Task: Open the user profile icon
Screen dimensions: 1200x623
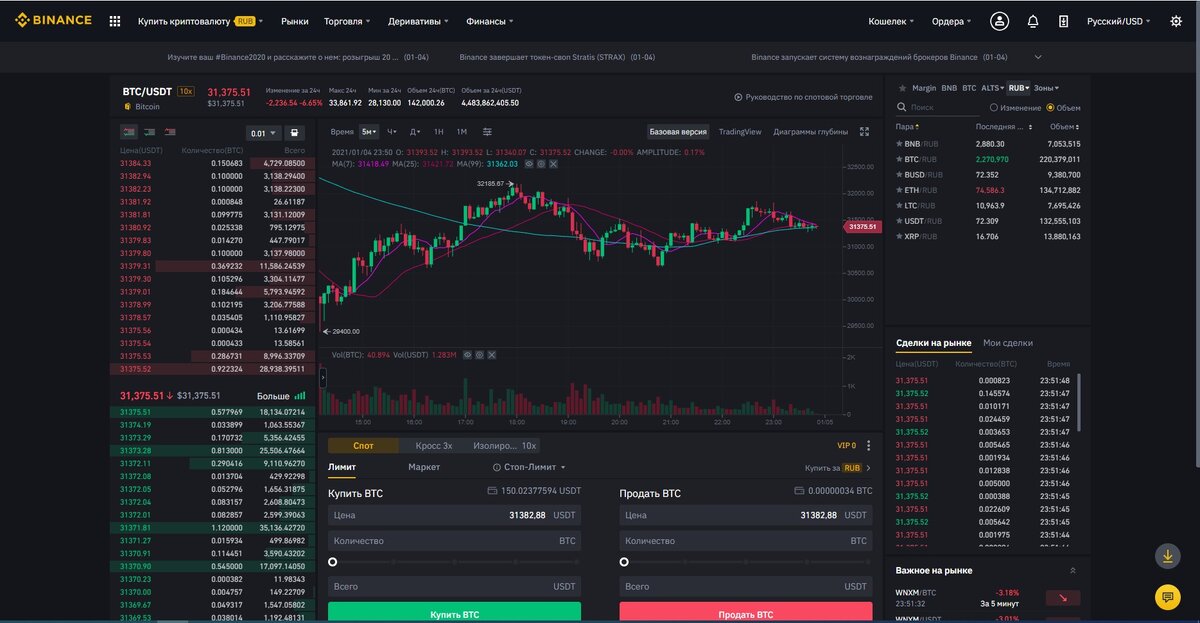Action: [999, 21]
